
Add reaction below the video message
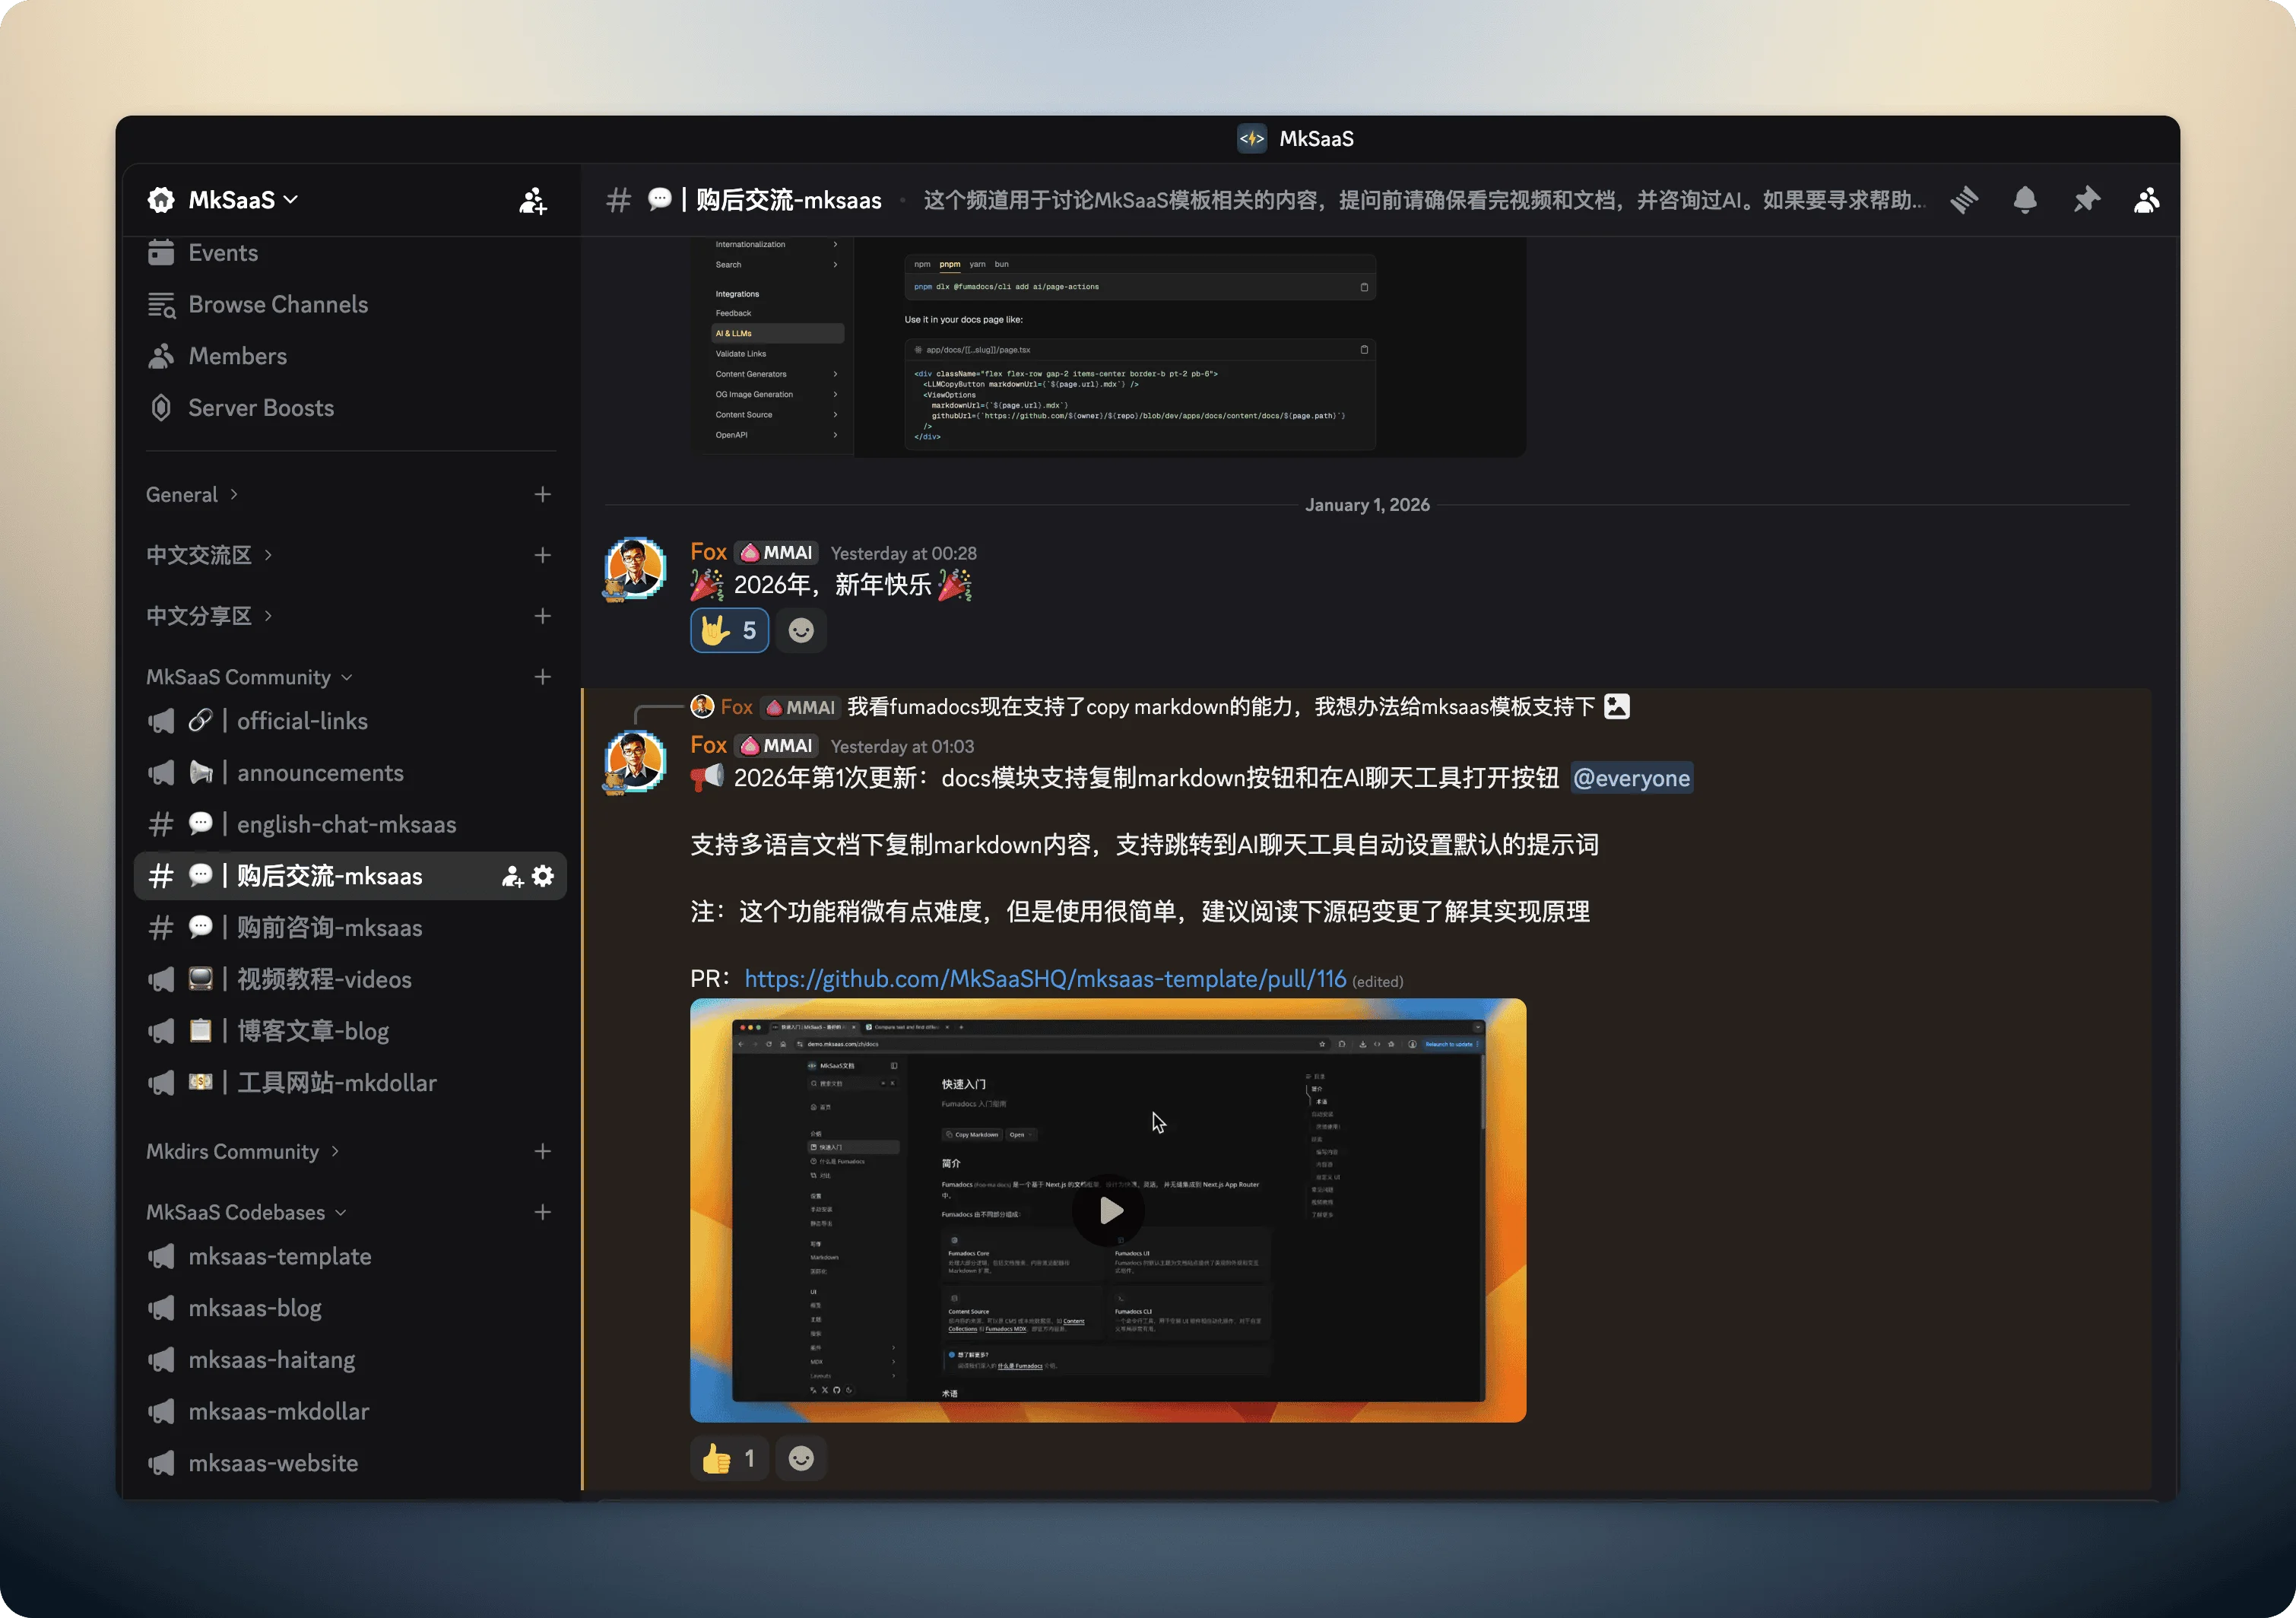coord(801,1459)
